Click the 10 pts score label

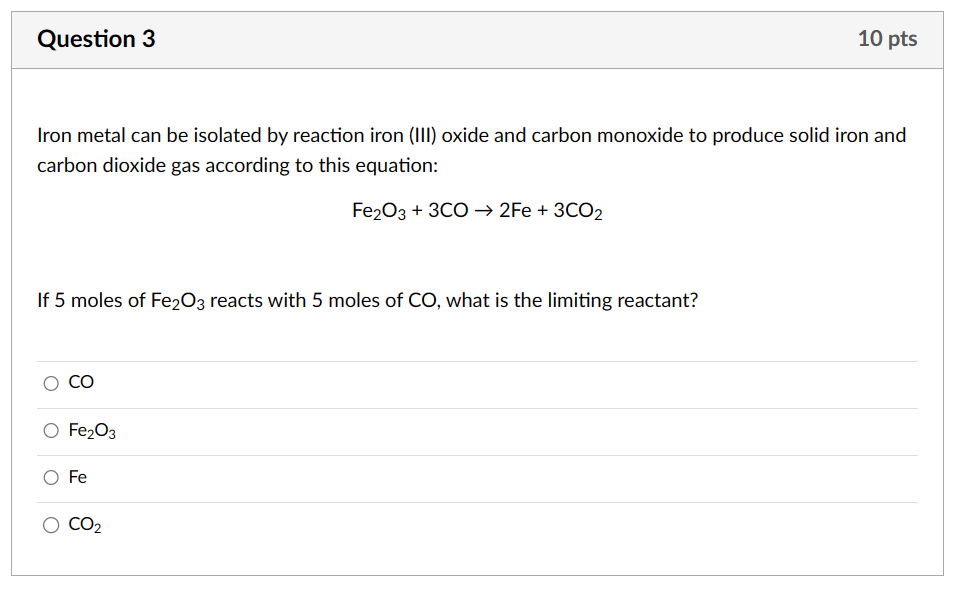click(x=887, y=39)
